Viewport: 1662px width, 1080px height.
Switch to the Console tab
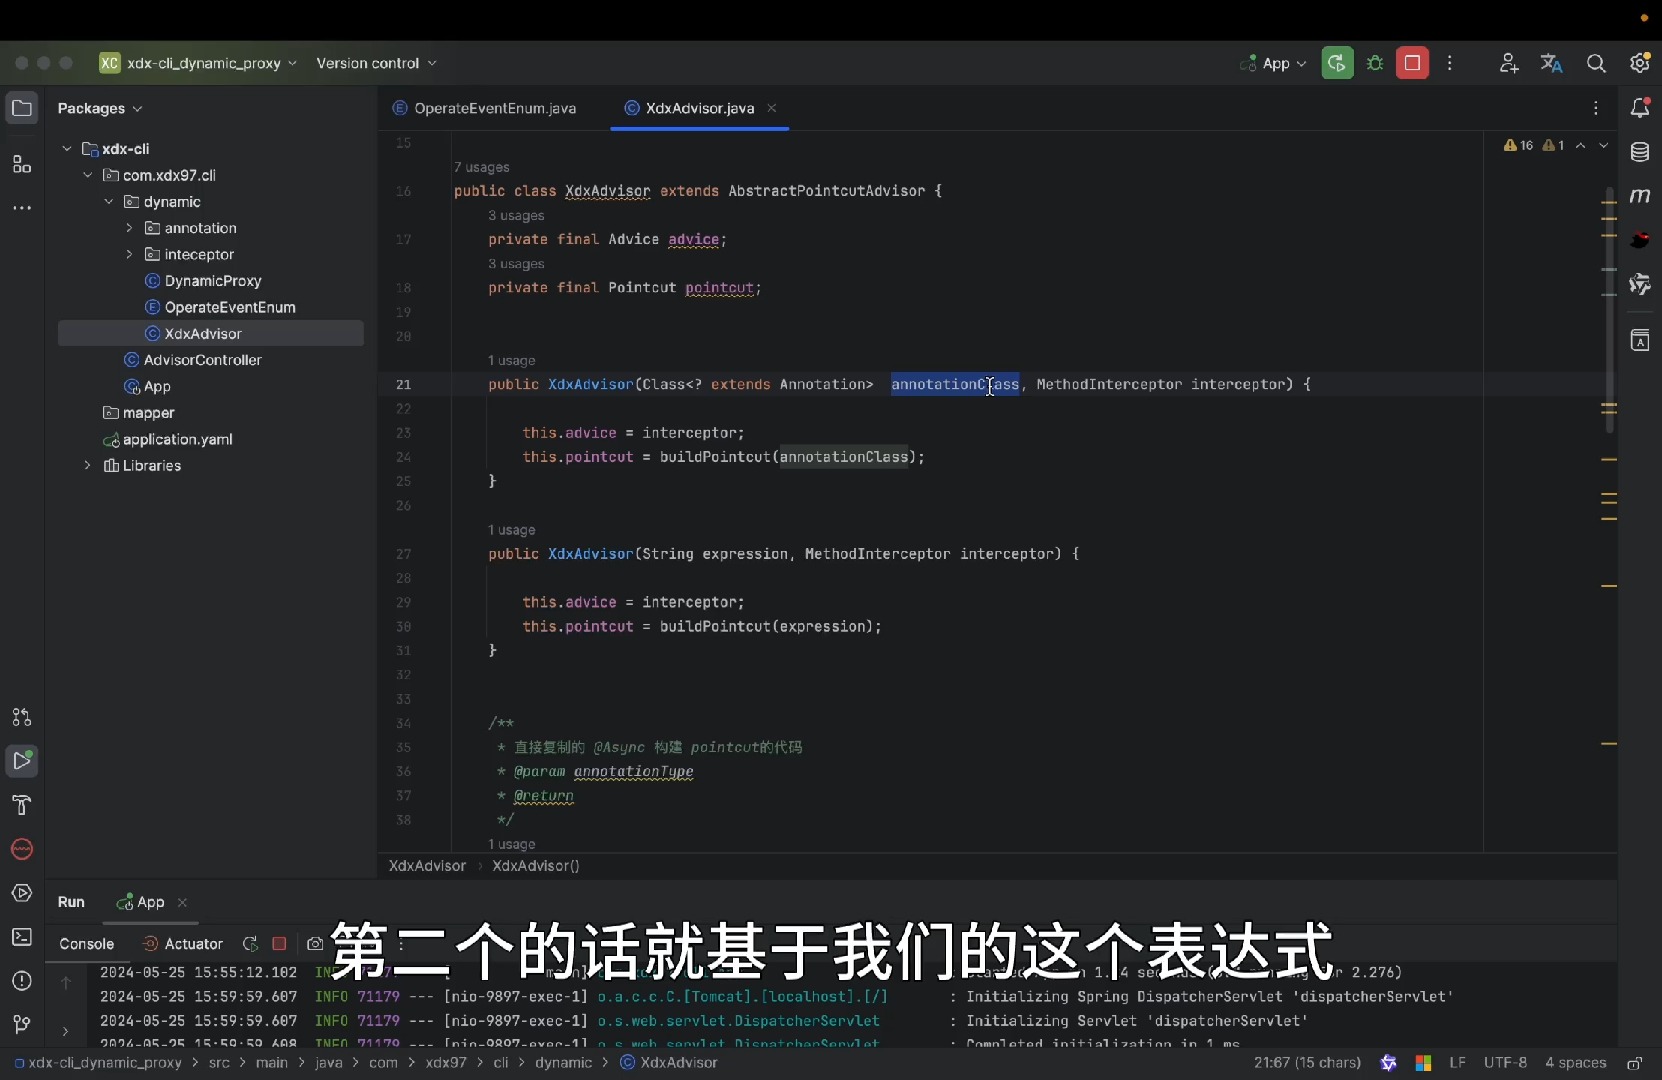[x=87, y=944]
